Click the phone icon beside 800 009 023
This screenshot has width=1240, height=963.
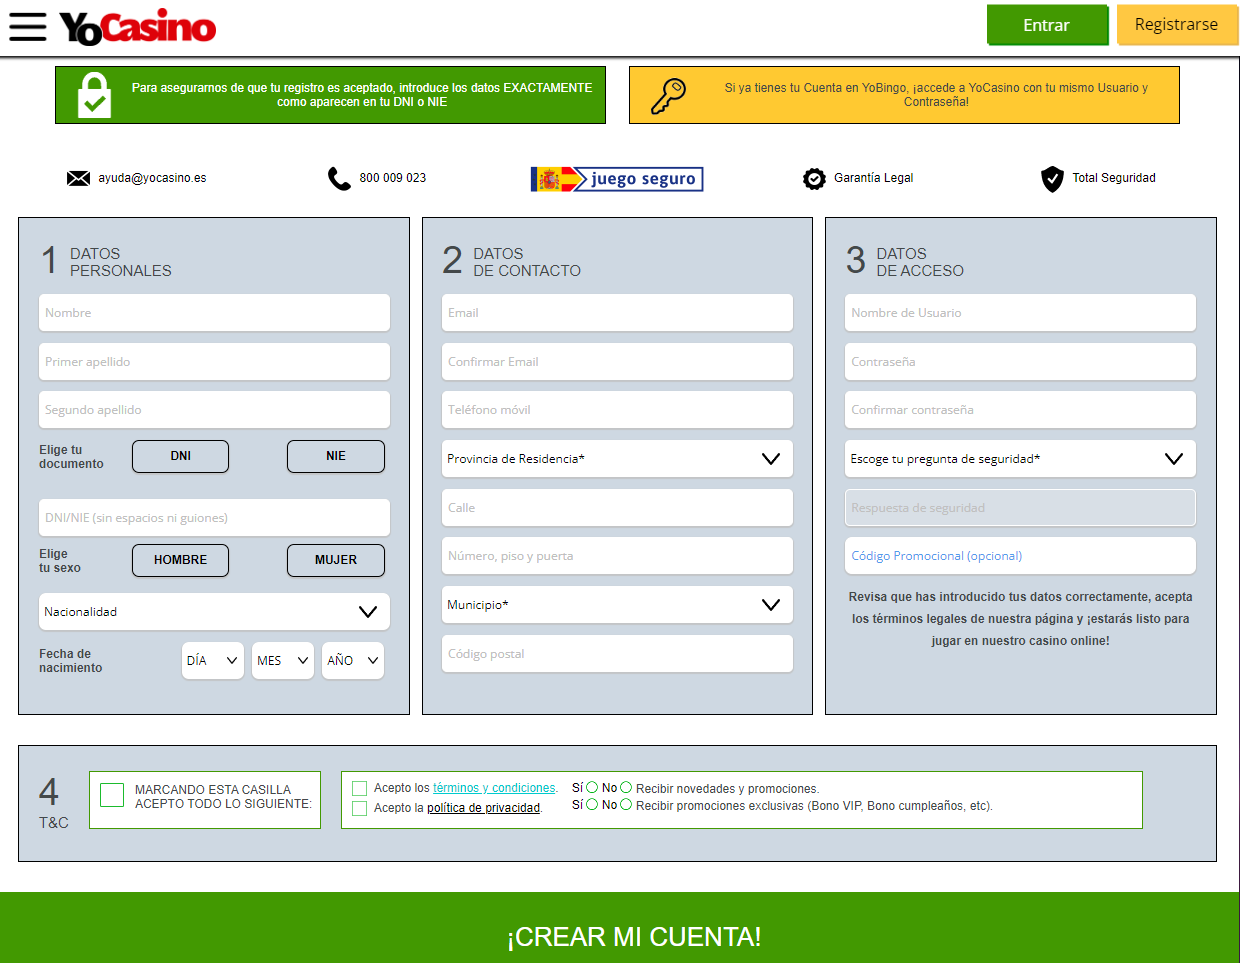338,177
